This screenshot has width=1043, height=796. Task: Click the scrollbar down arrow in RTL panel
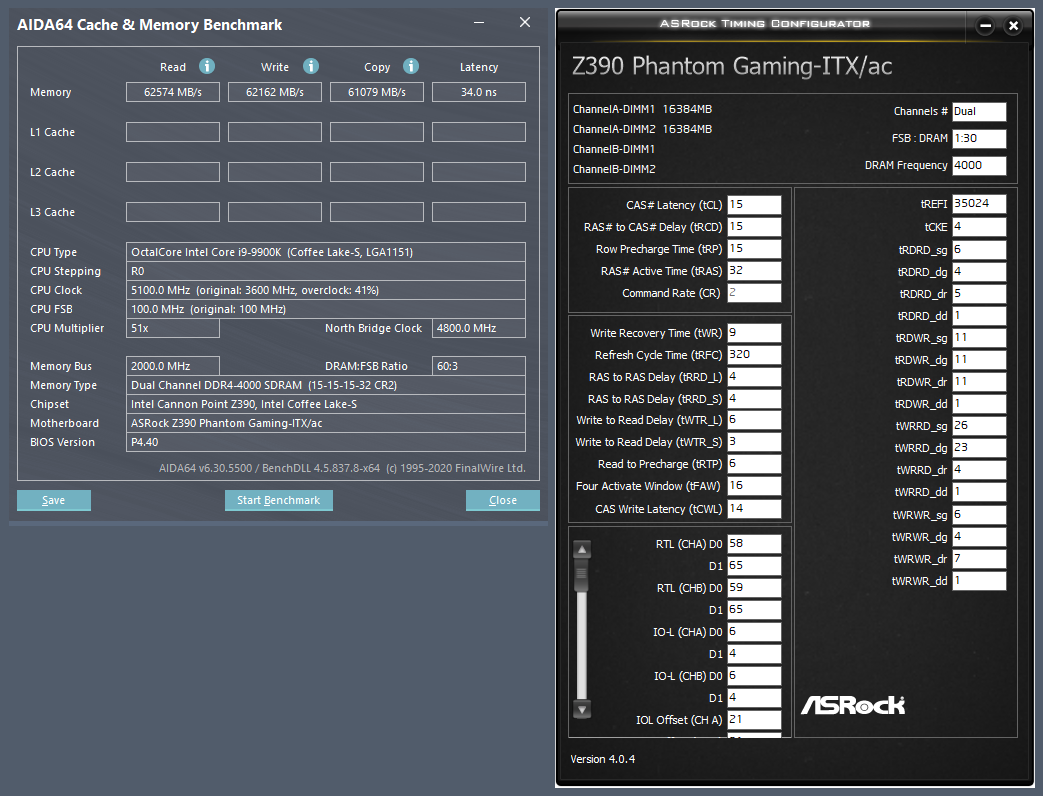click(582, 710)
